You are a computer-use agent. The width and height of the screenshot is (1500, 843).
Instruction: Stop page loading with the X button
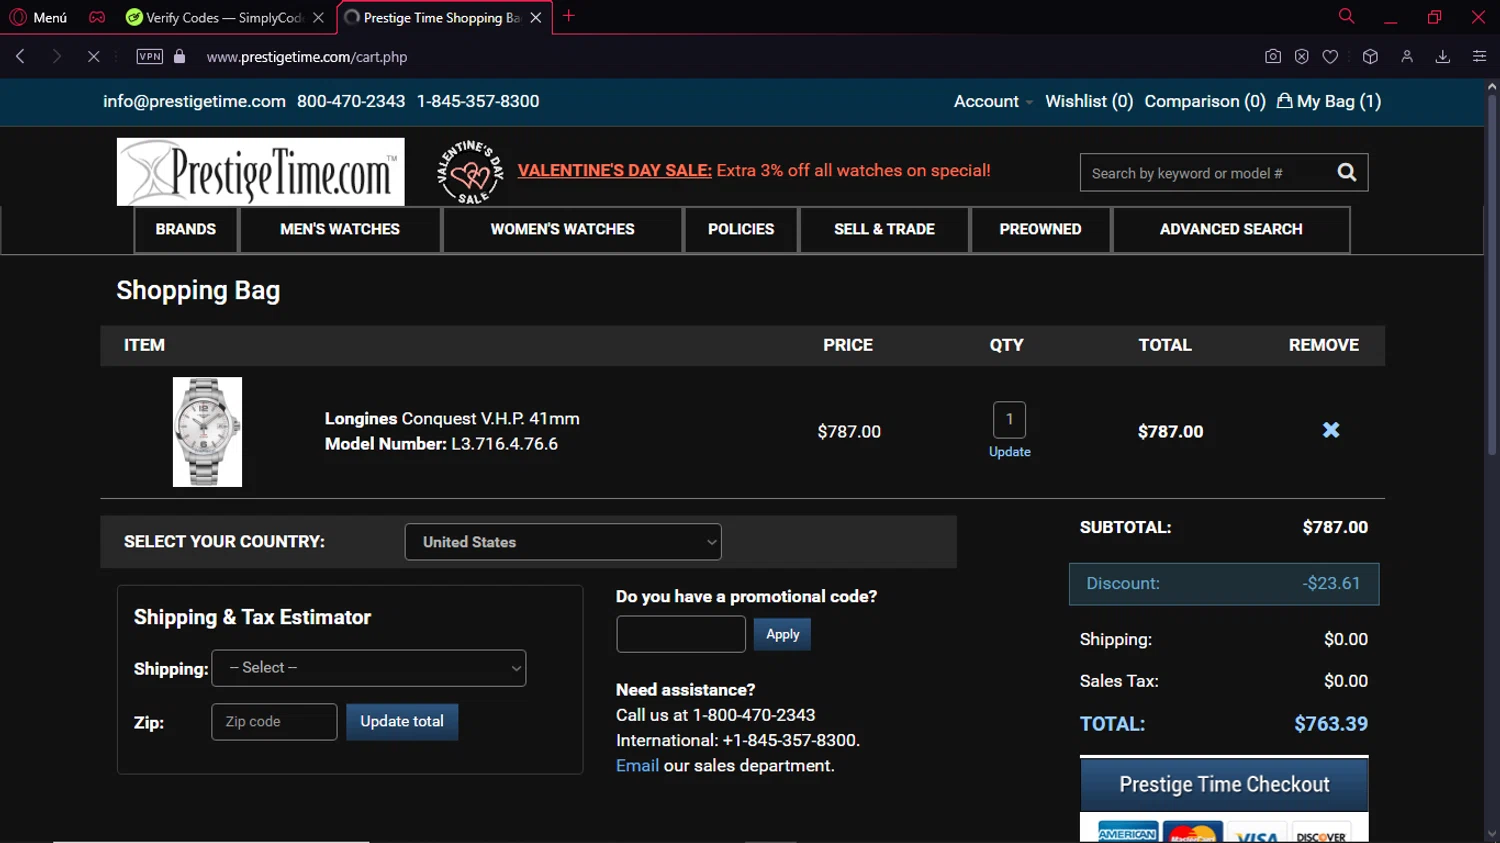(93, 57)
